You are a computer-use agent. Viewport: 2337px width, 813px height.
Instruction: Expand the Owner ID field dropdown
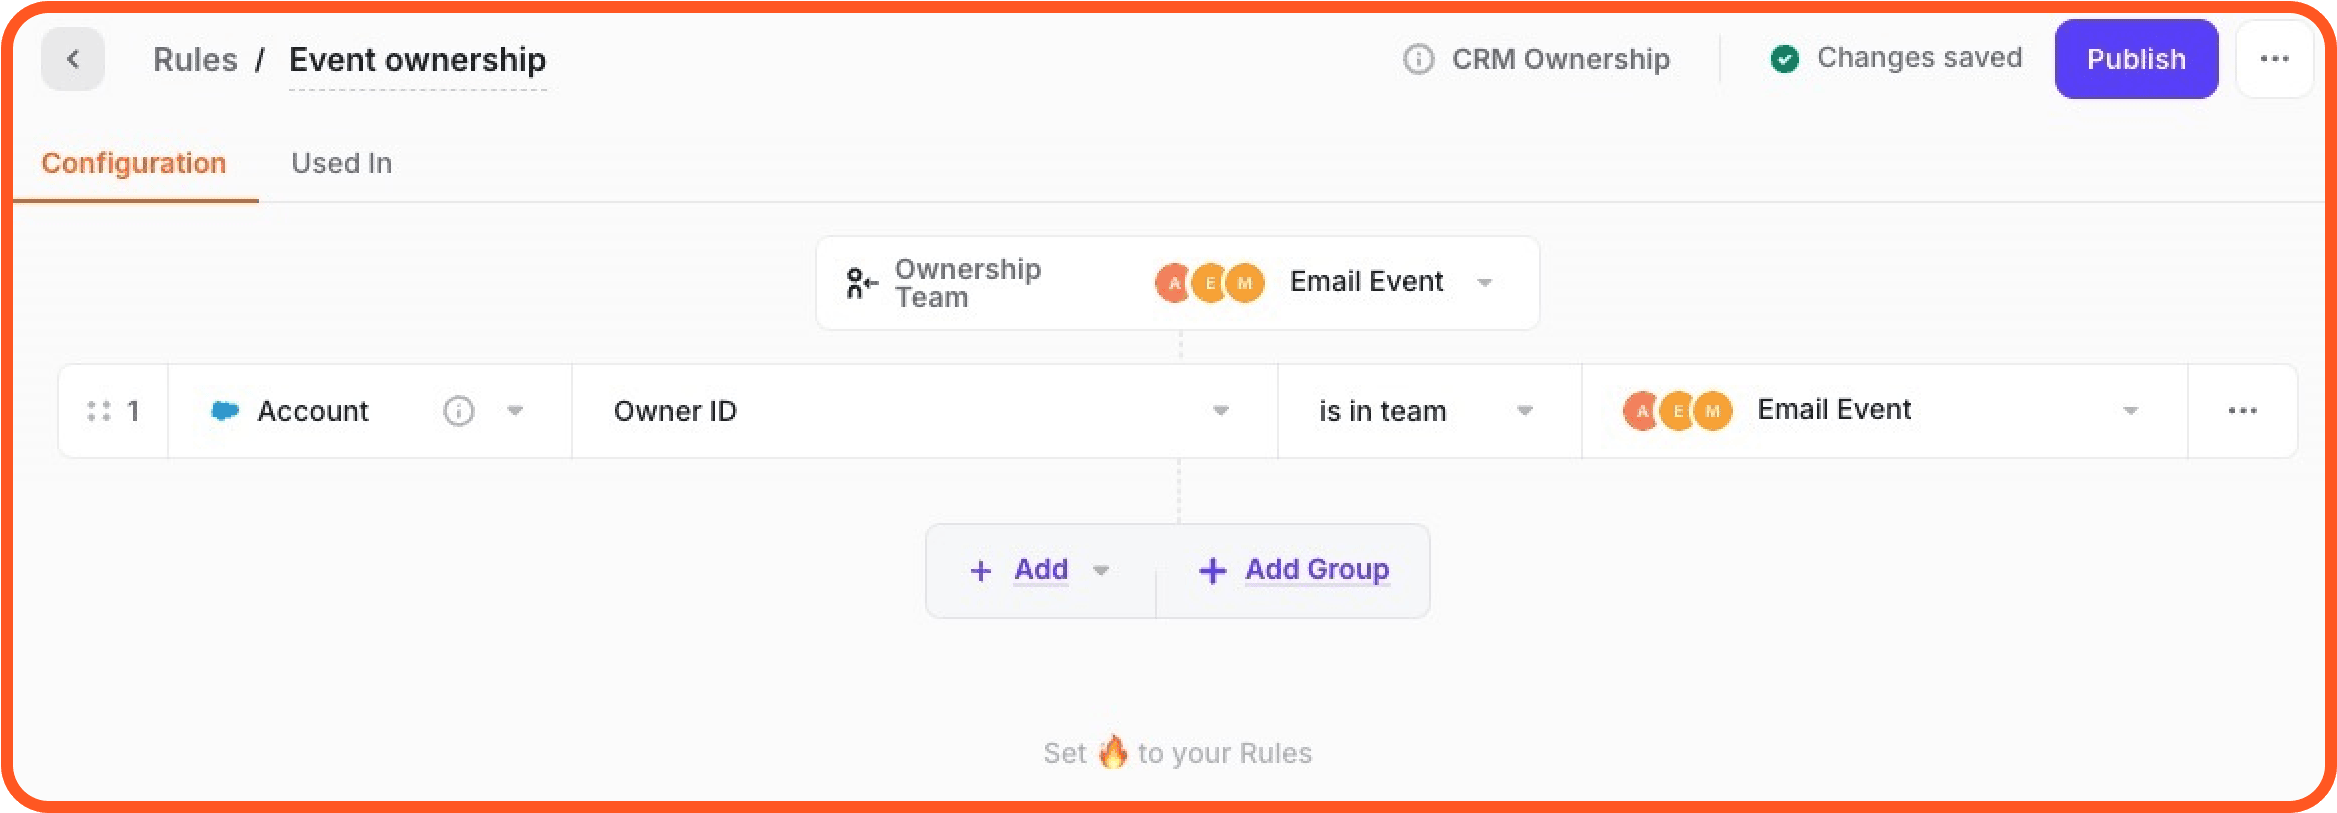1220,411
